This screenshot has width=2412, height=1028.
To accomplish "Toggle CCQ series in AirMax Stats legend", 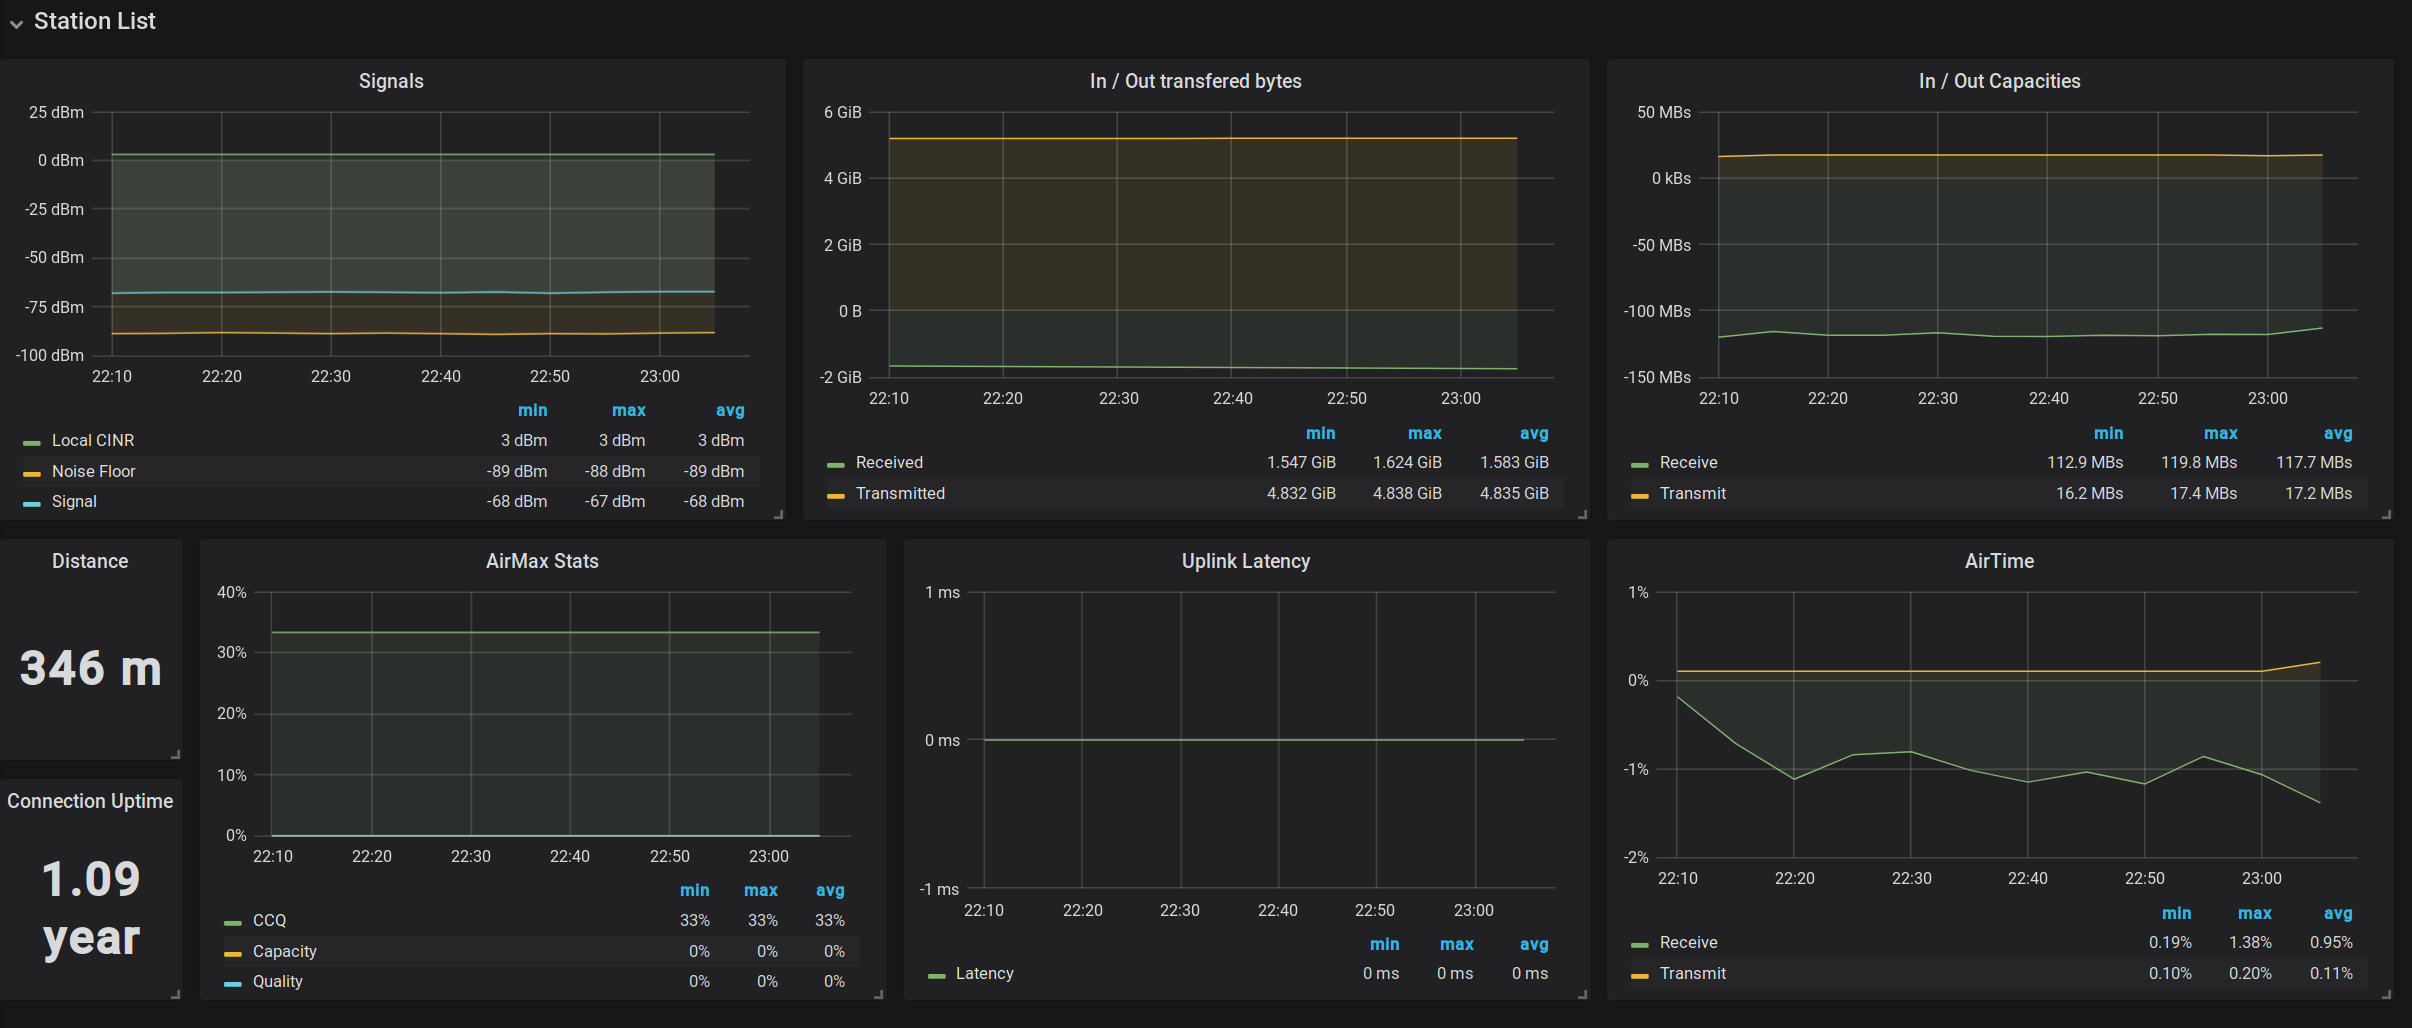I will point(269,920).
